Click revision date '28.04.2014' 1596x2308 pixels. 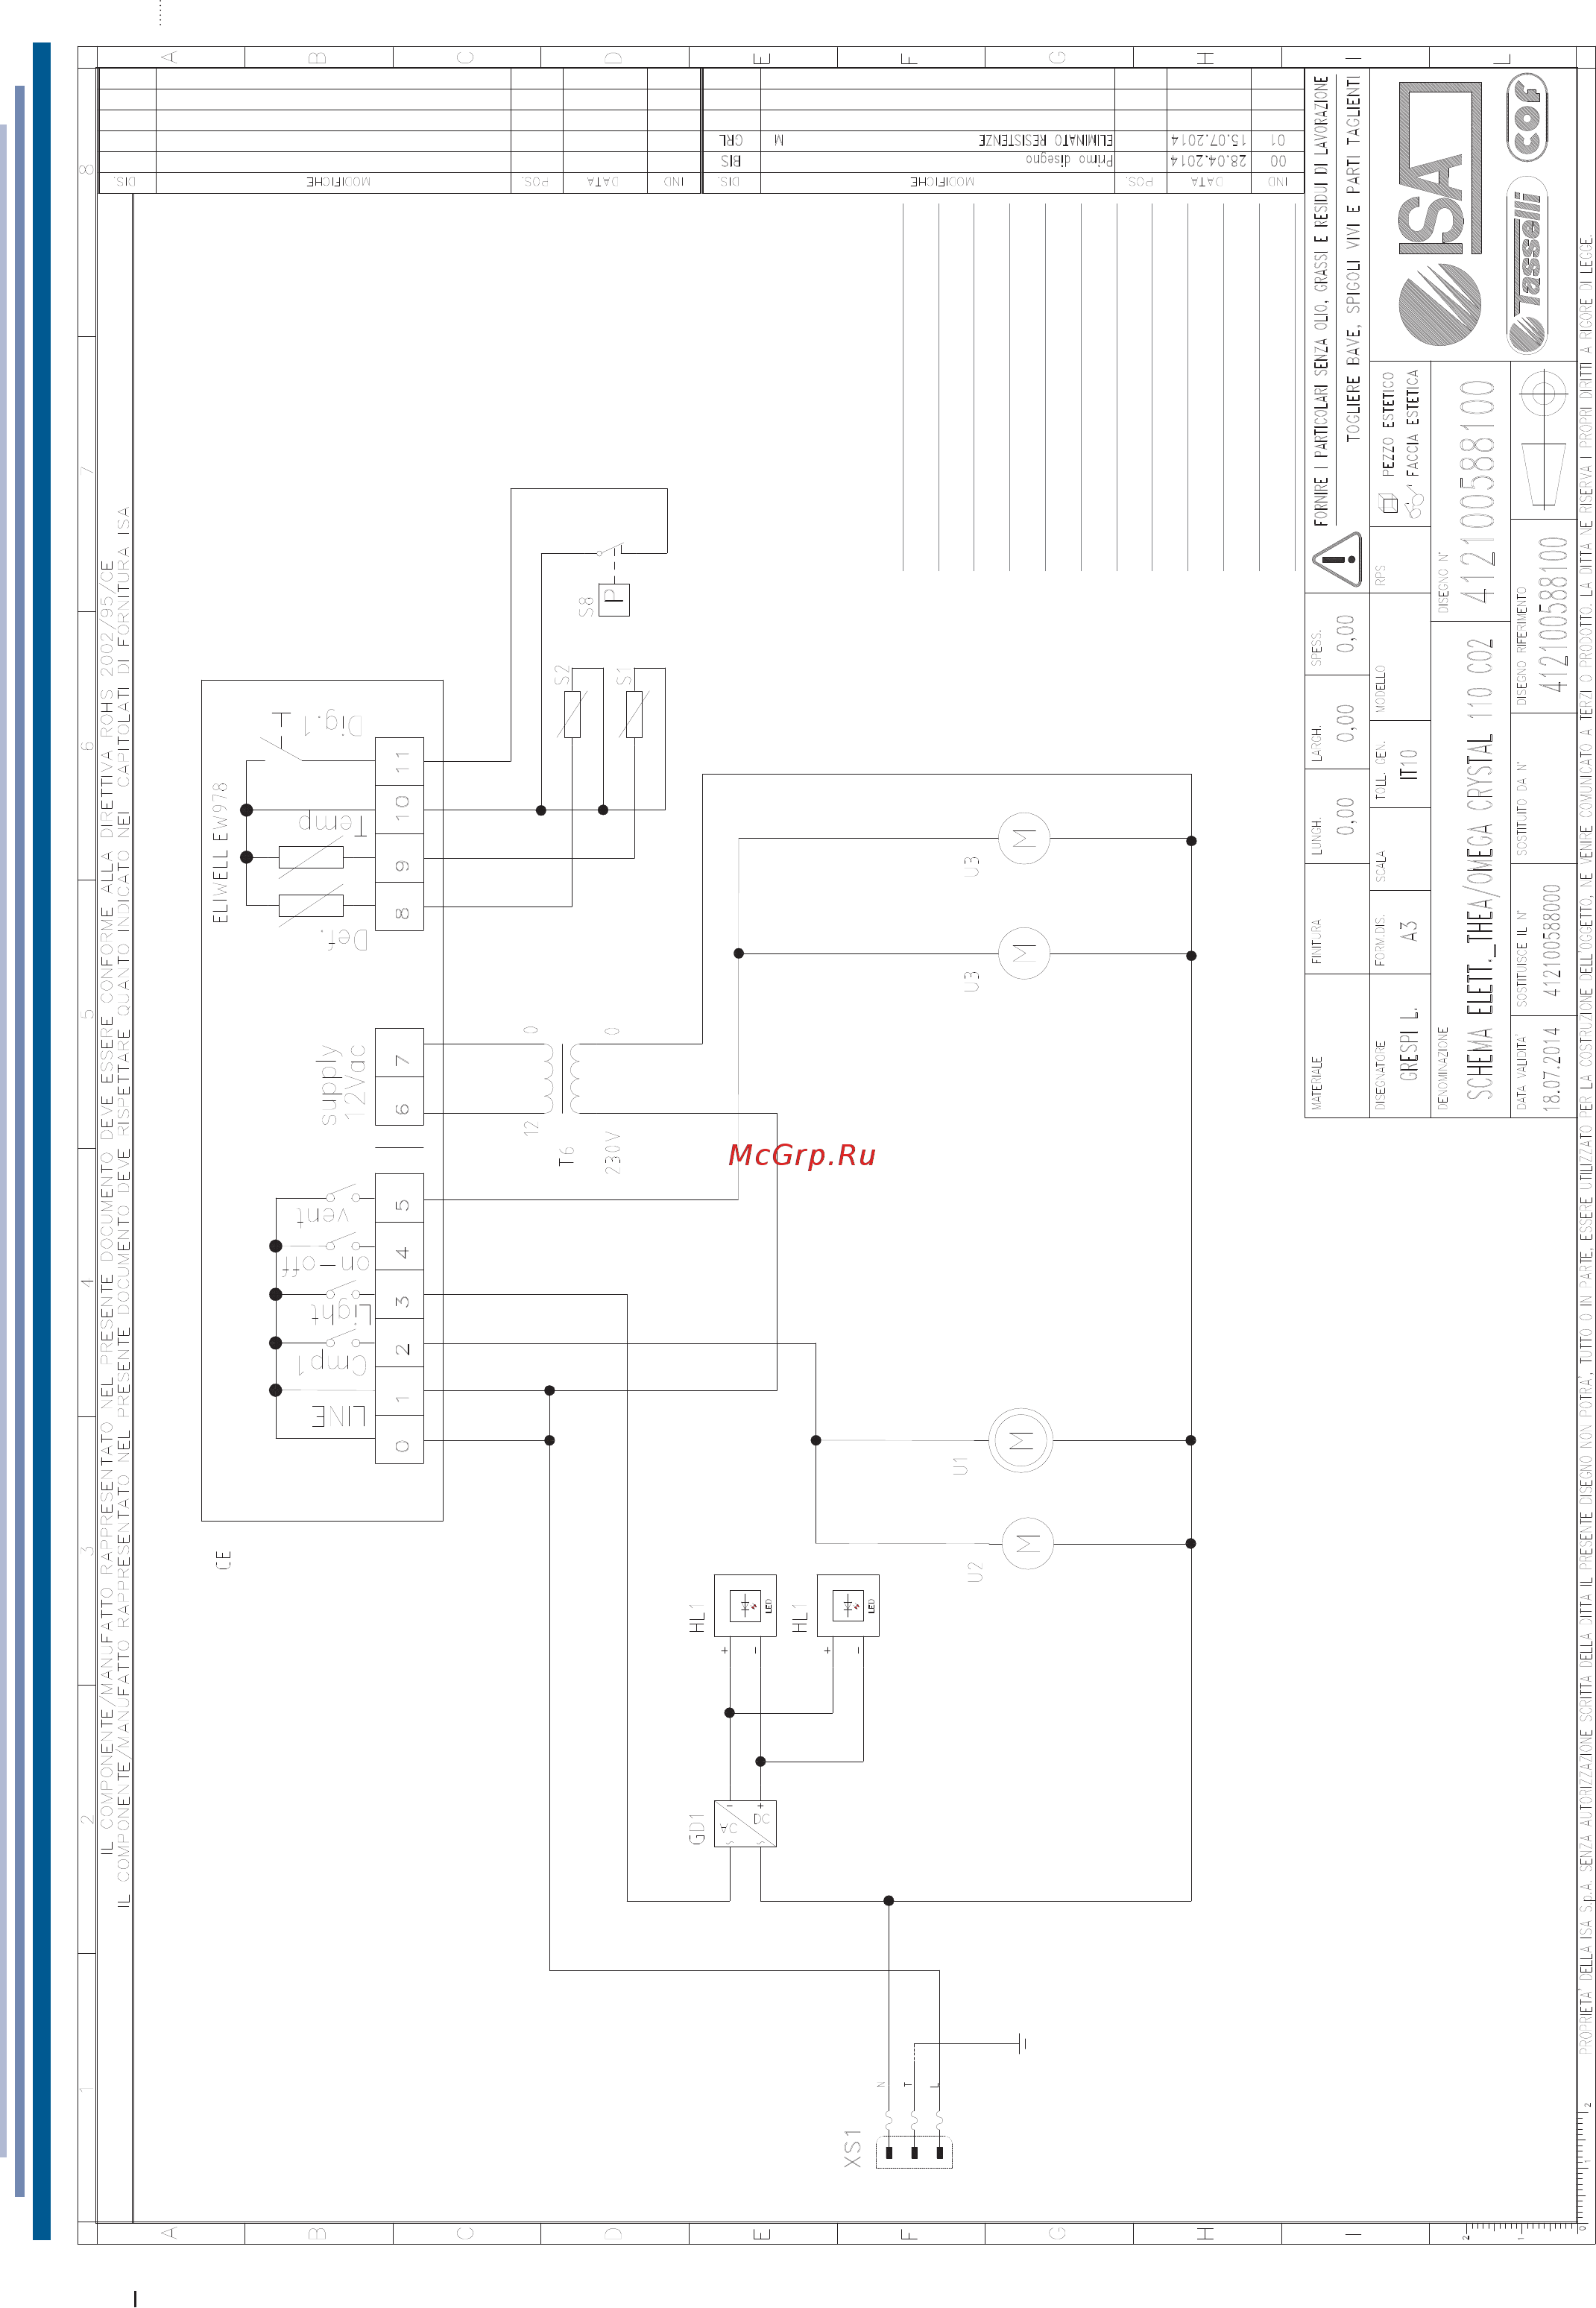click(x=1209, y=160)
